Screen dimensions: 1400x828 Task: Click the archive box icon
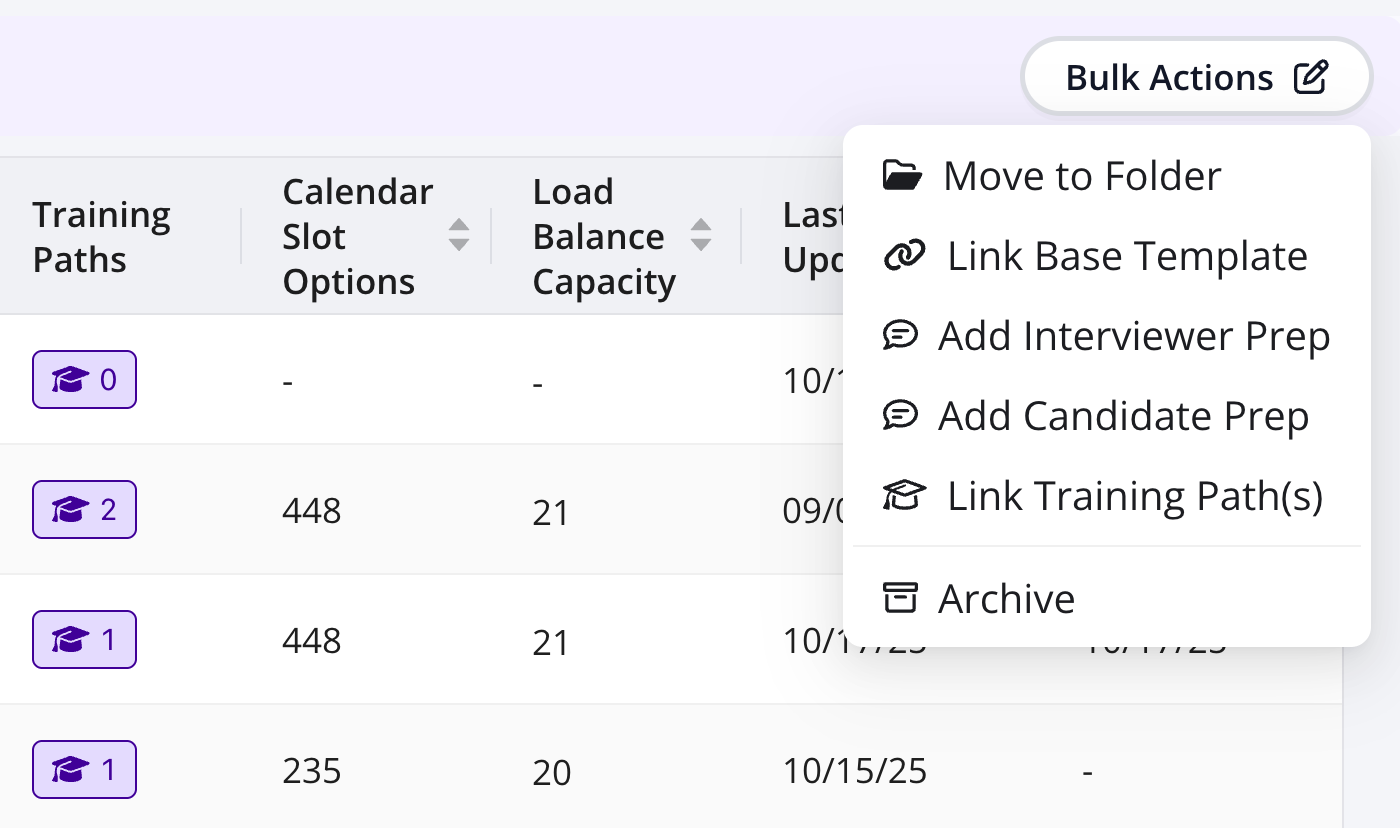900,598
